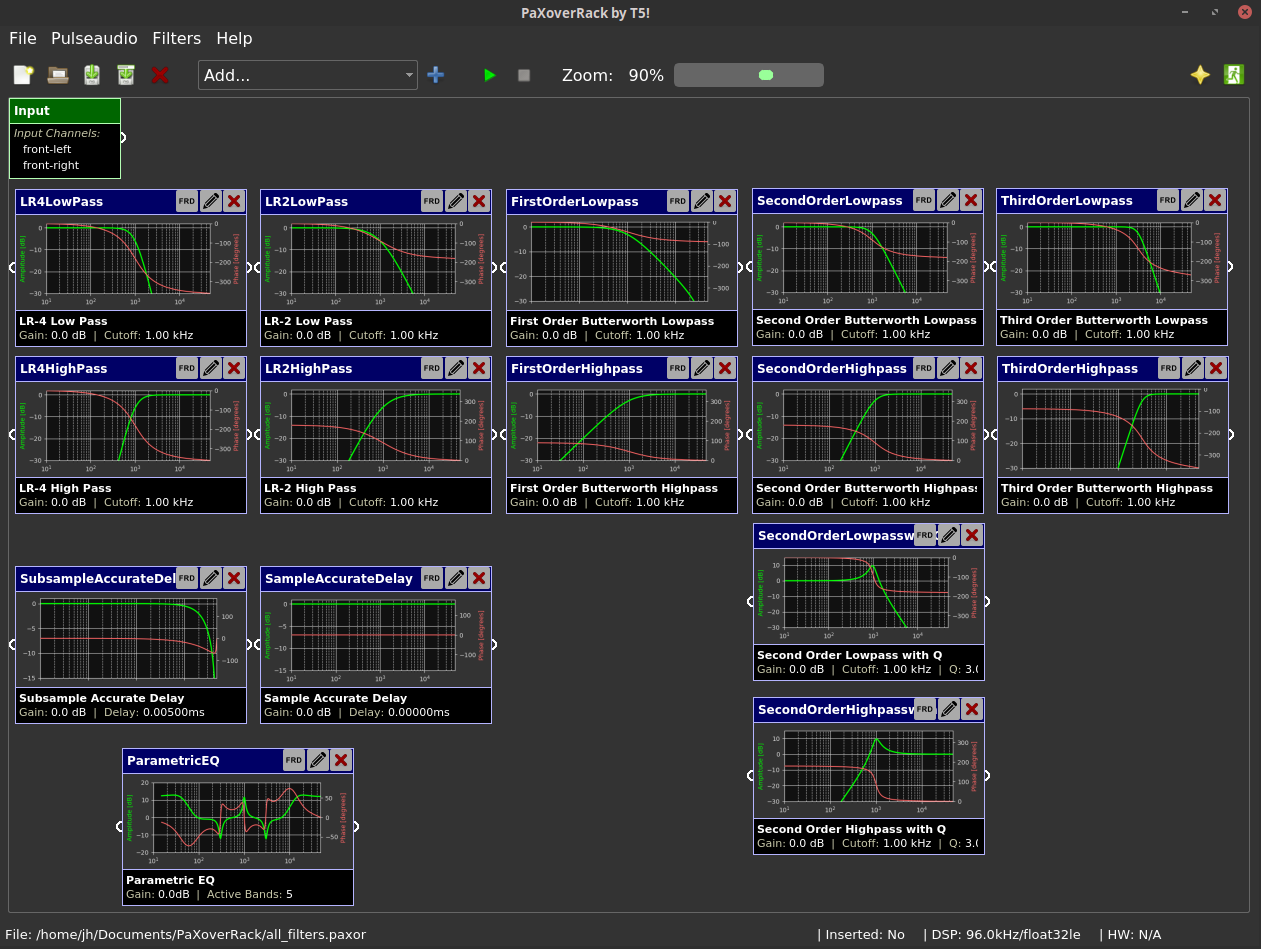Click the Open file toolbar icon
Image resolution: width=1261 pixels, height=949 pixels.
[x=58, y=75]
